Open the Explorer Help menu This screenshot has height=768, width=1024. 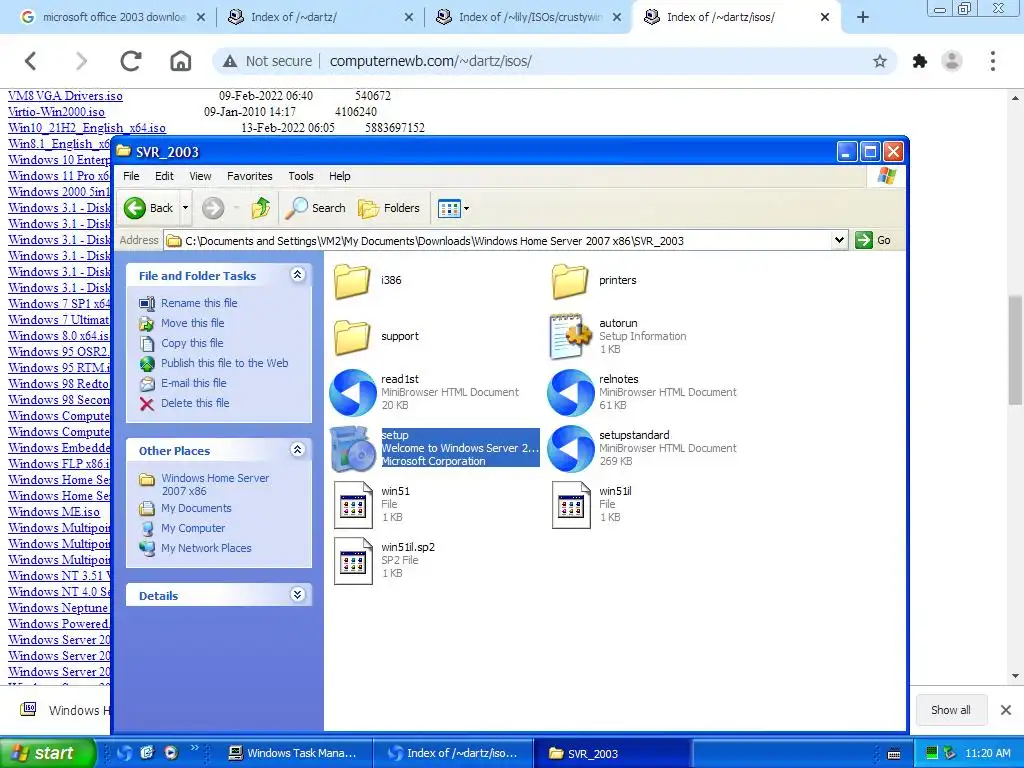pos(340,176)
